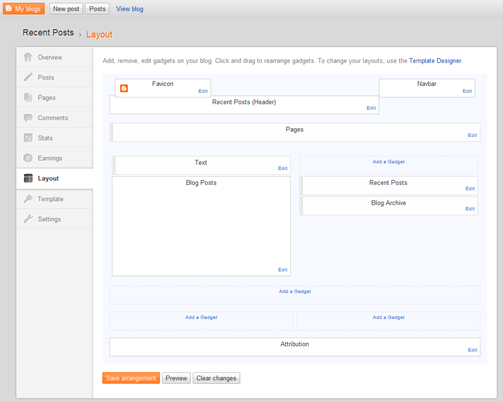Add a Gadget in full-width footer row
The width and height of the screenshot is (503, 401).
pyautogui.click(x=295, y=291)
